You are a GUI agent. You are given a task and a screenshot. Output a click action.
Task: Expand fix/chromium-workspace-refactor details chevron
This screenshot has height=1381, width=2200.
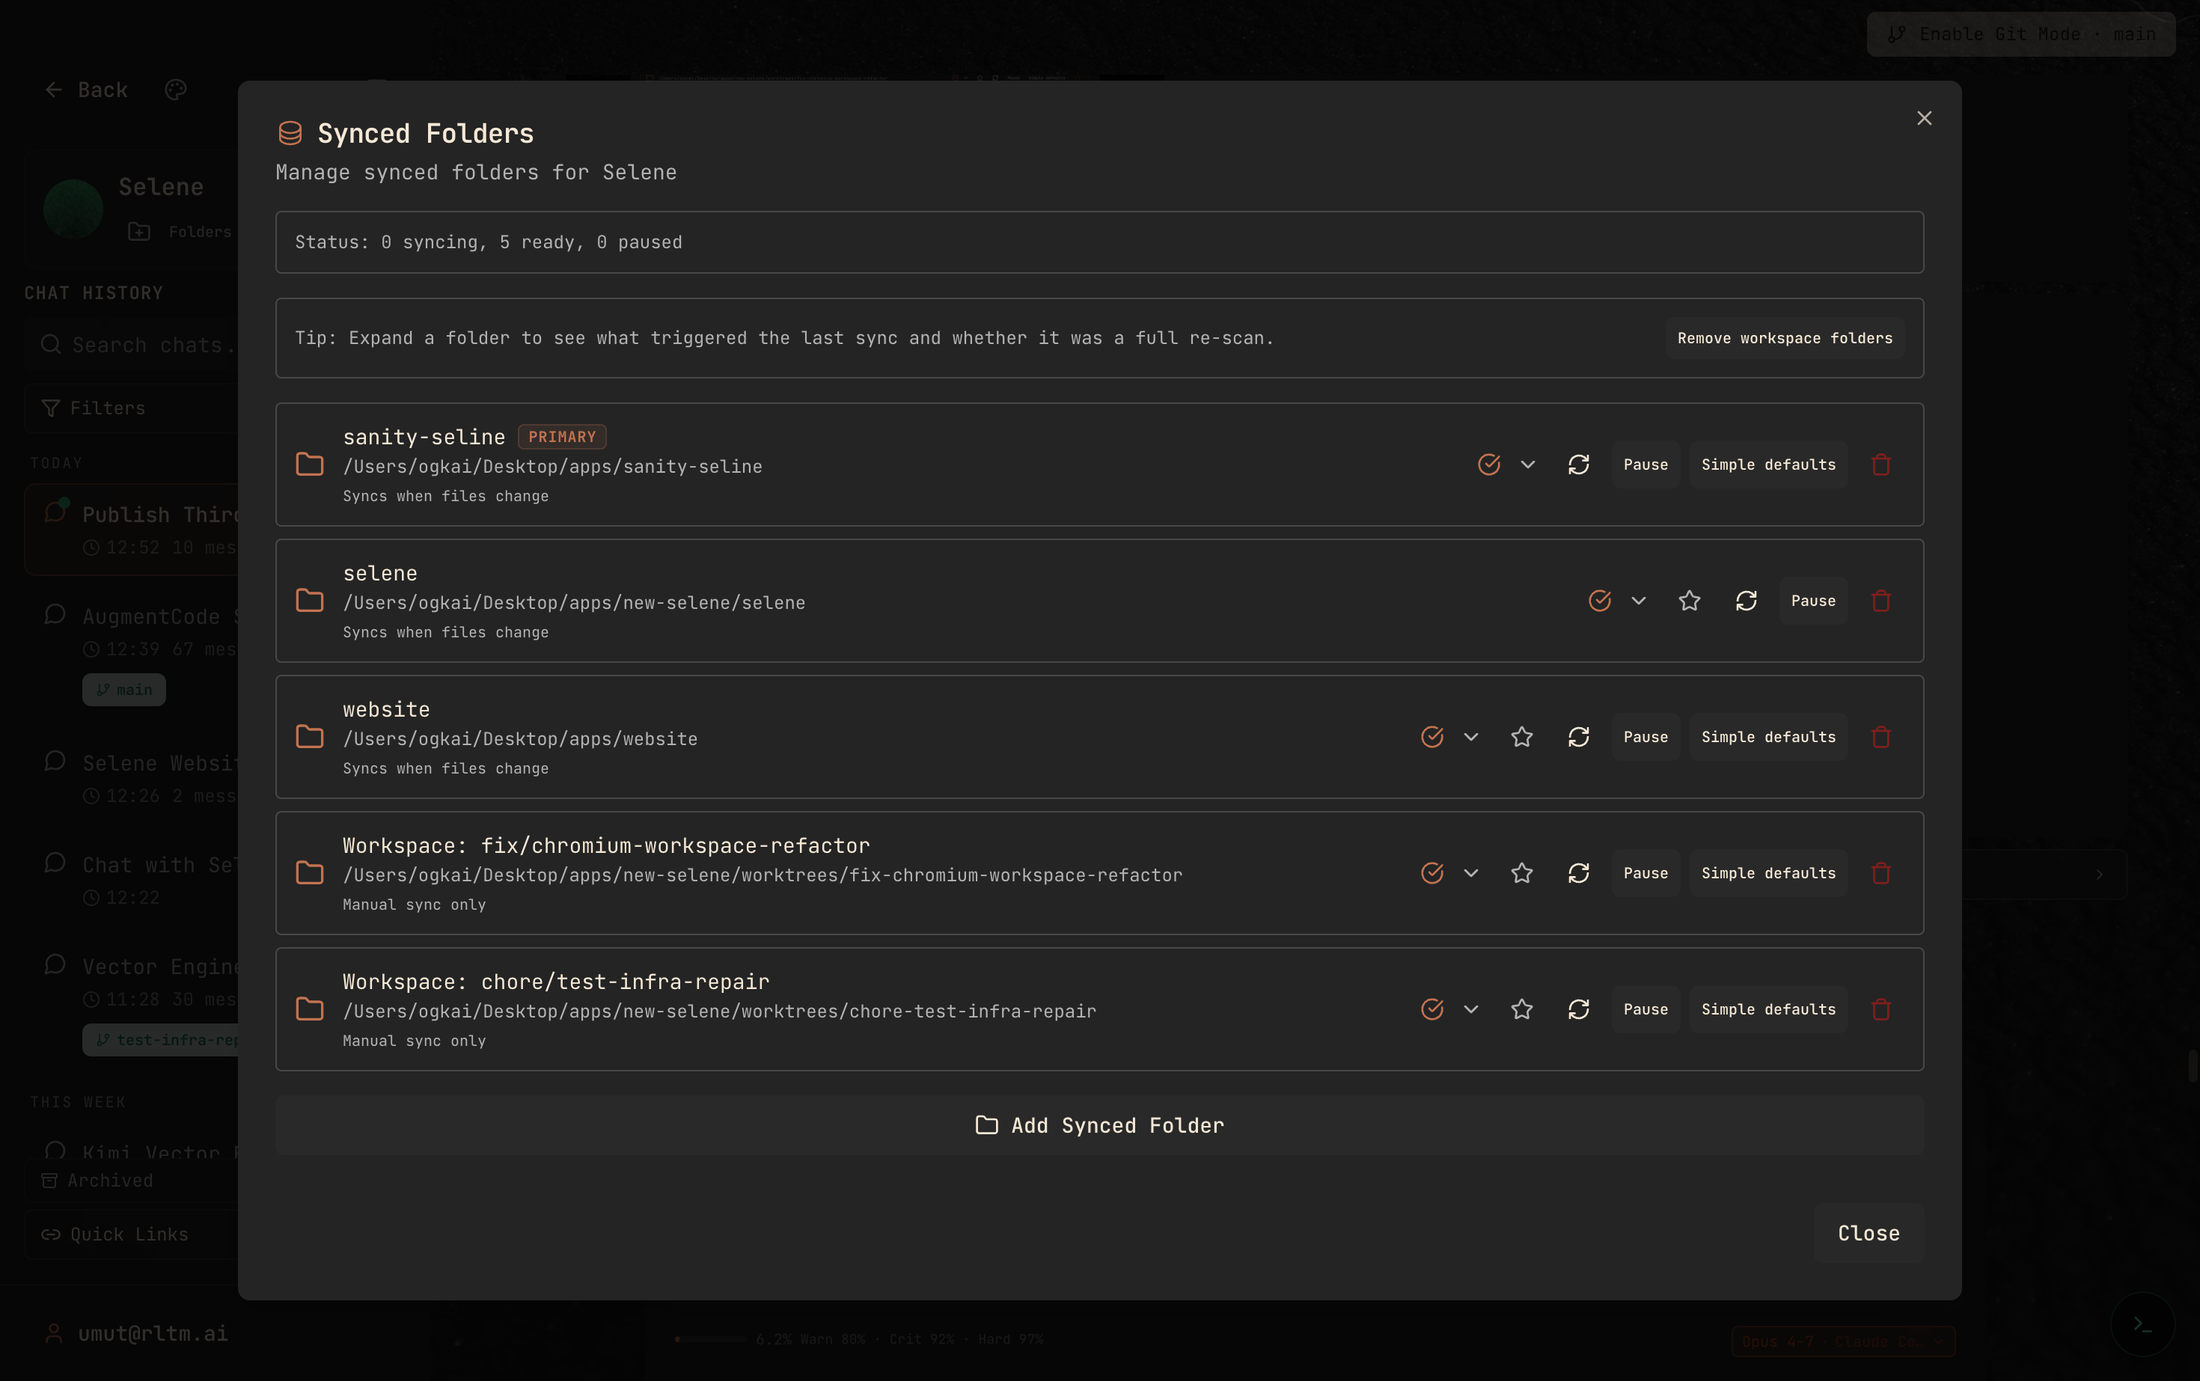tap(1471, 873)
